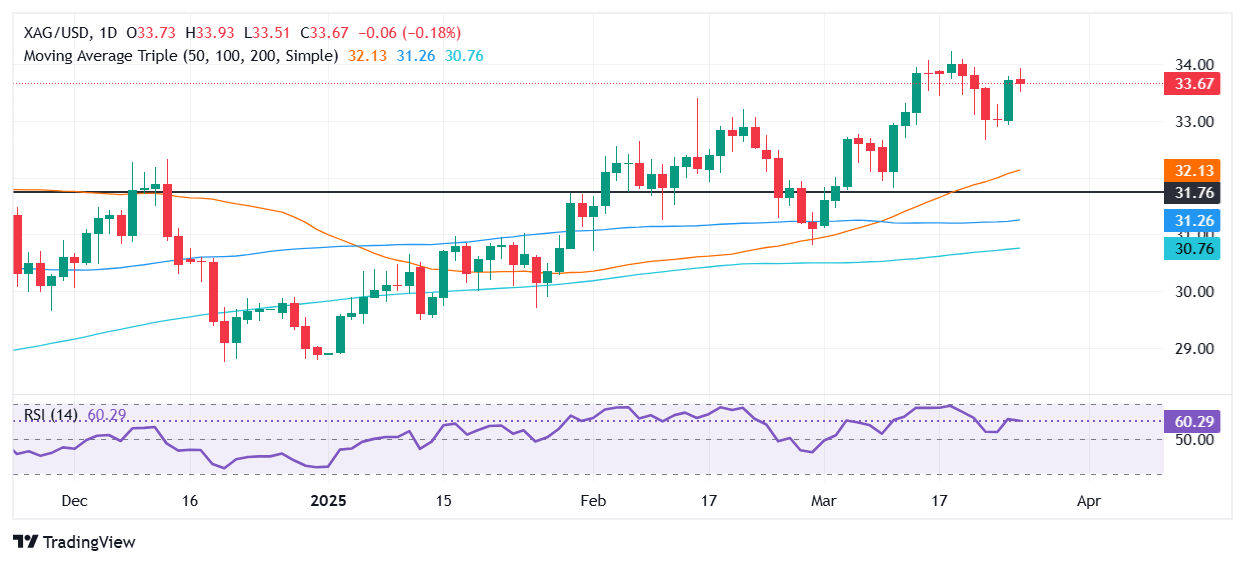The width and height of the screenshot is (1245, 565).
Task: Select the Moving Average Triple legend
Action: 180,56
